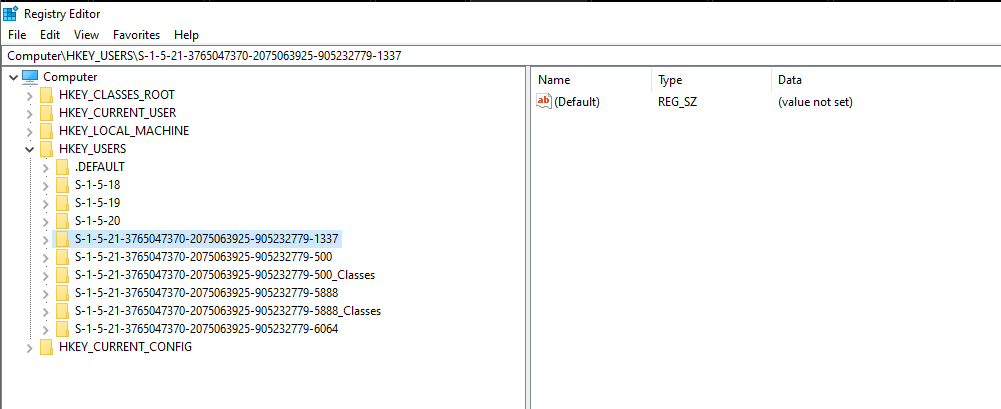
Task: Expand the key ending in -6064
Action: click(x=45, y=329)
